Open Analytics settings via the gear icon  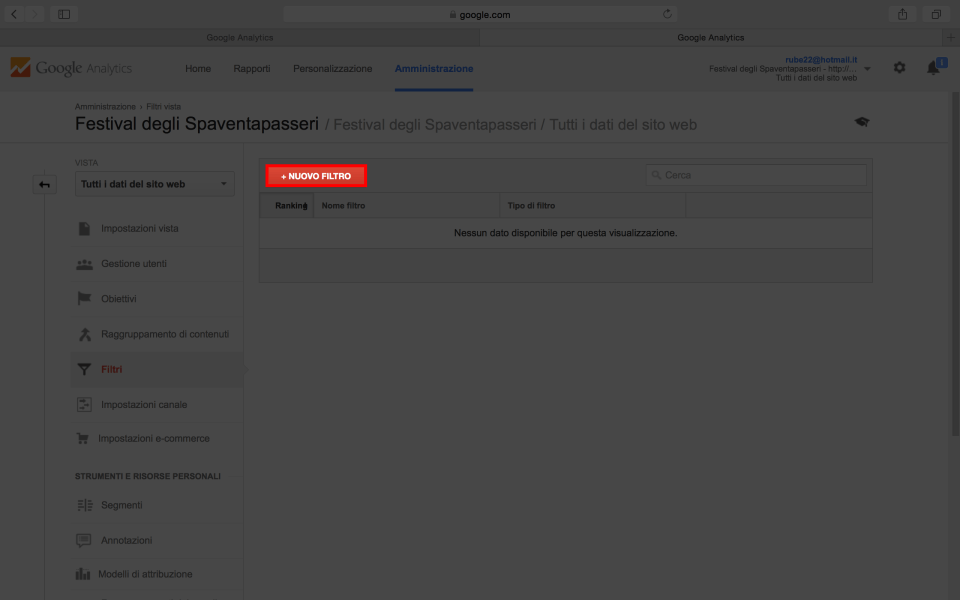tap(898, 67)
